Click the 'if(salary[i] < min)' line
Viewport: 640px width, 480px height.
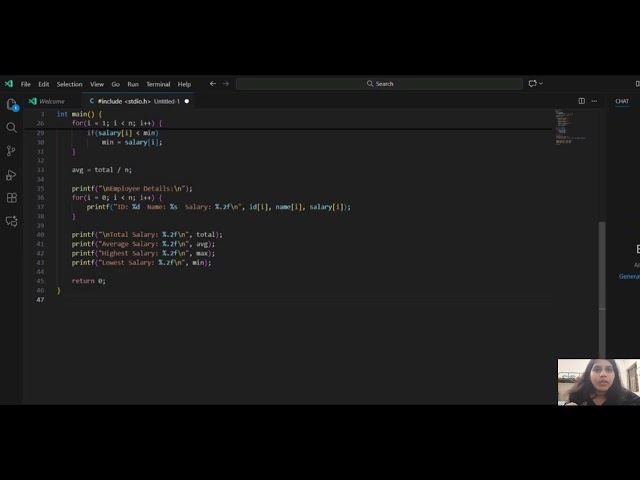122,133
